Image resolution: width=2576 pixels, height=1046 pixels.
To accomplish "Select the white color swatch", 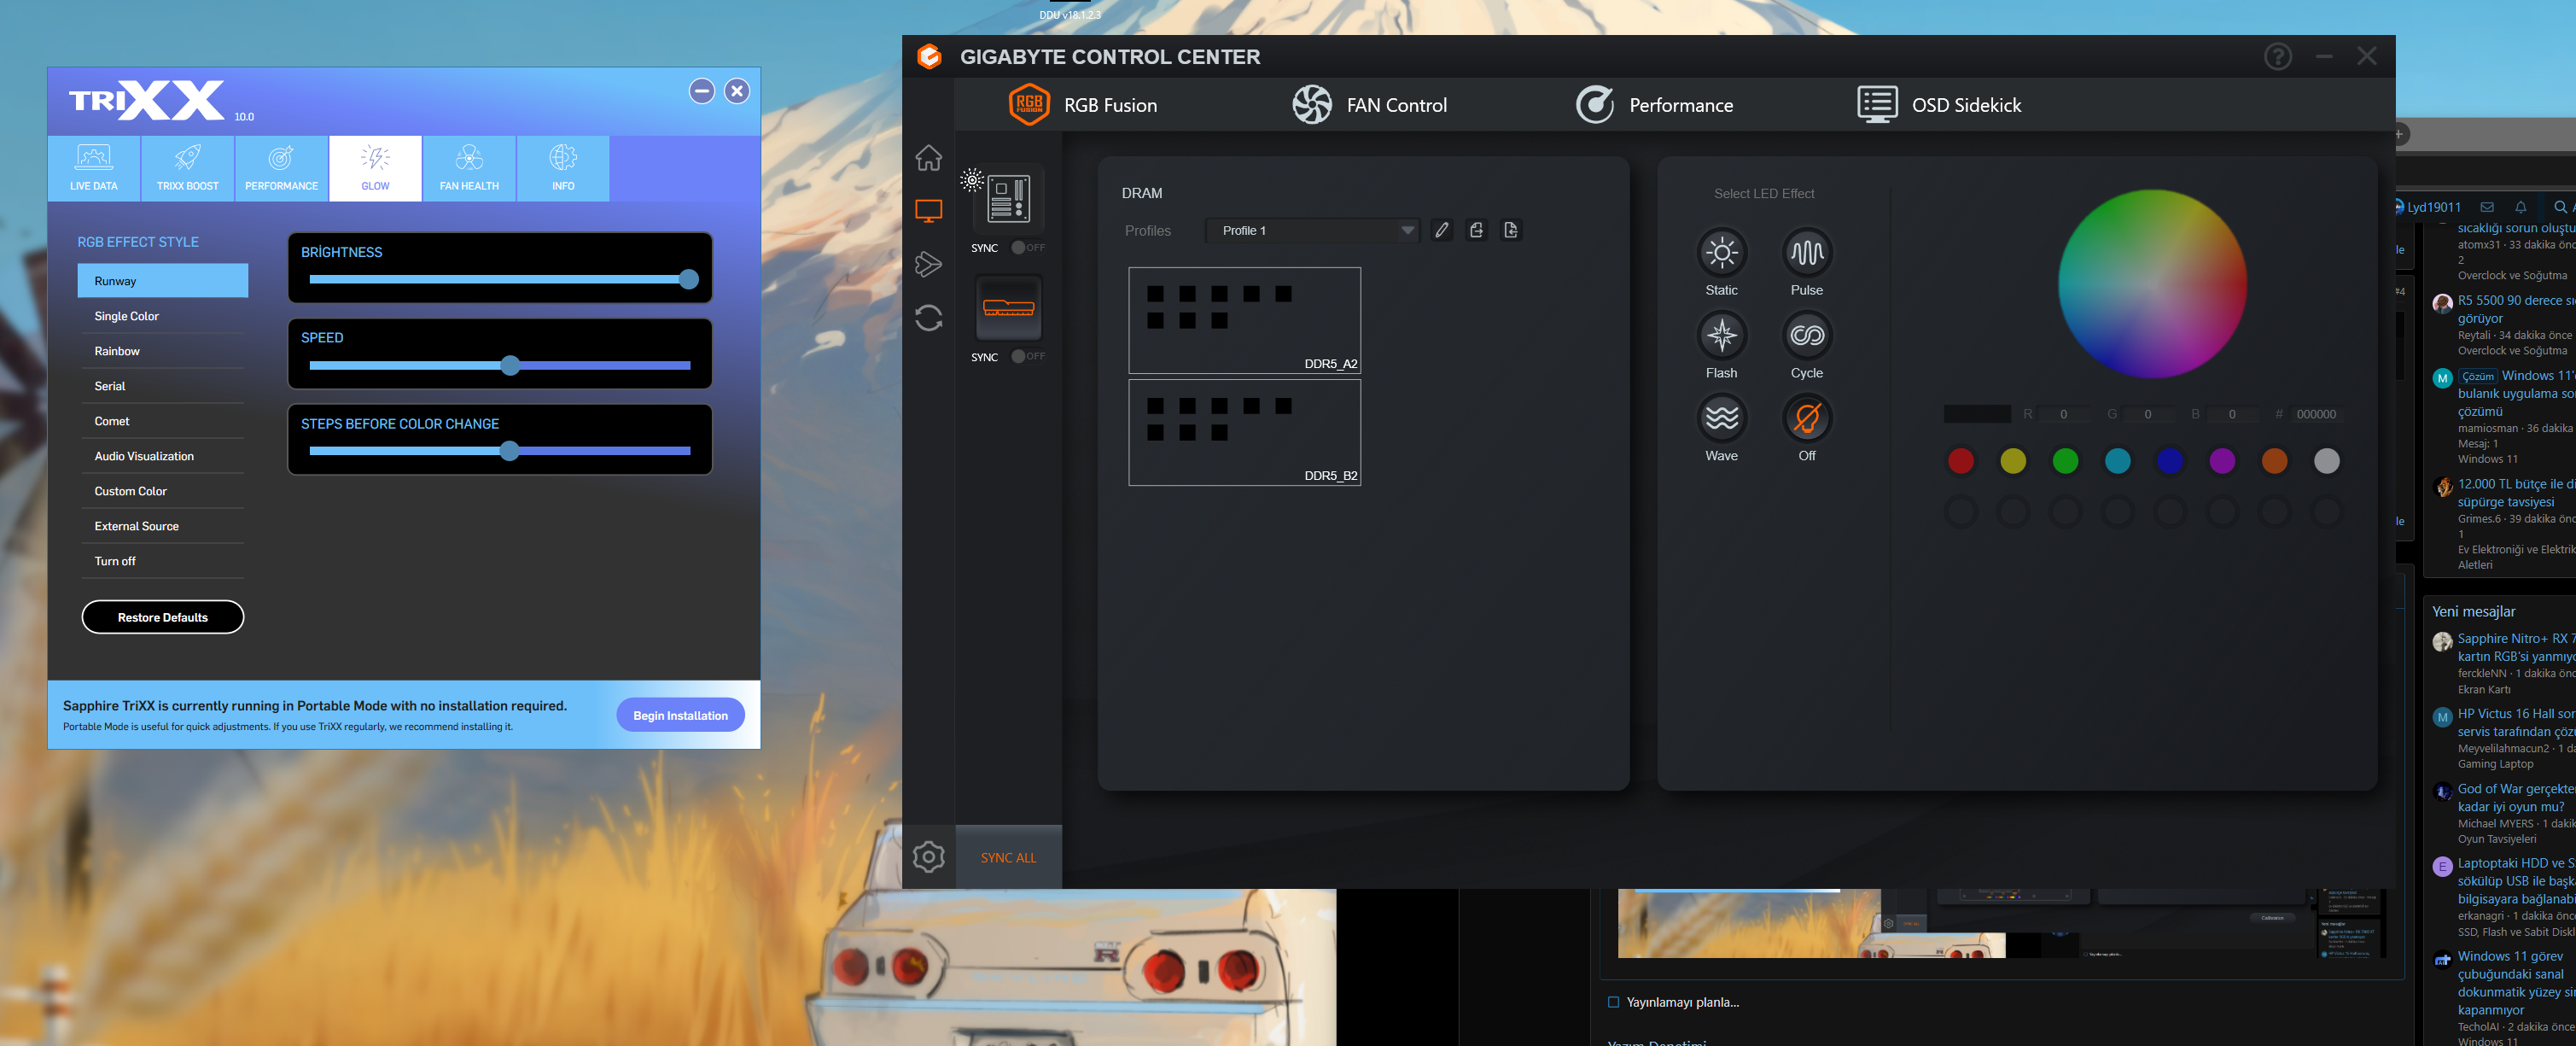I will pos(2326,461).
